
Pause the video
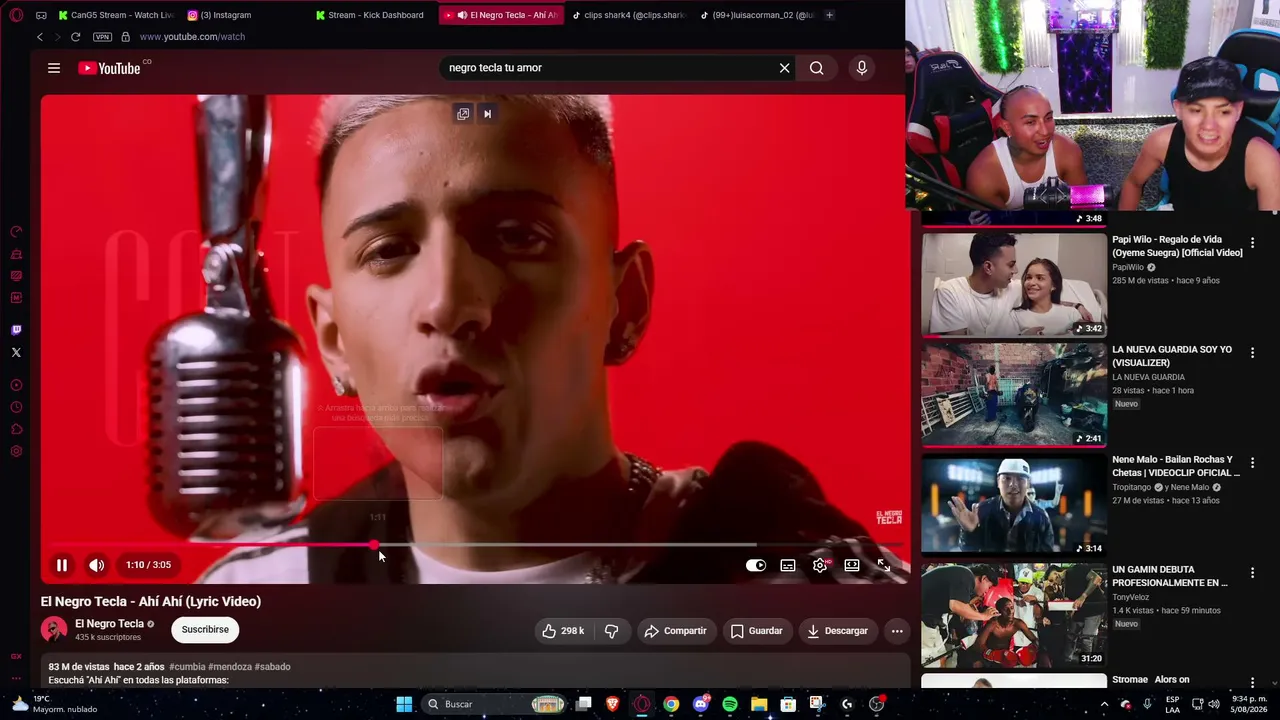tap(62, 565)
